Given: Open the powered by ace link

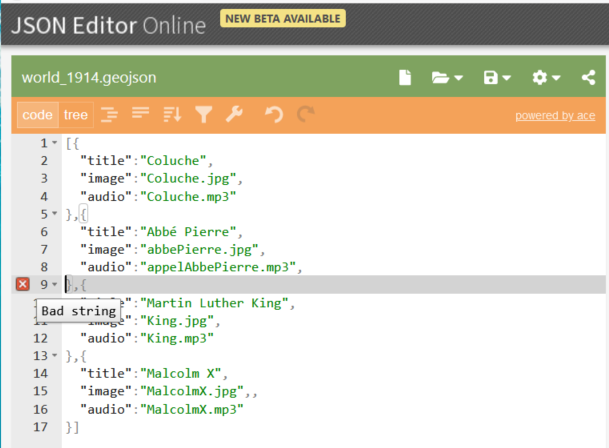Looking at the screenshot, I should [x=555, y=116].
